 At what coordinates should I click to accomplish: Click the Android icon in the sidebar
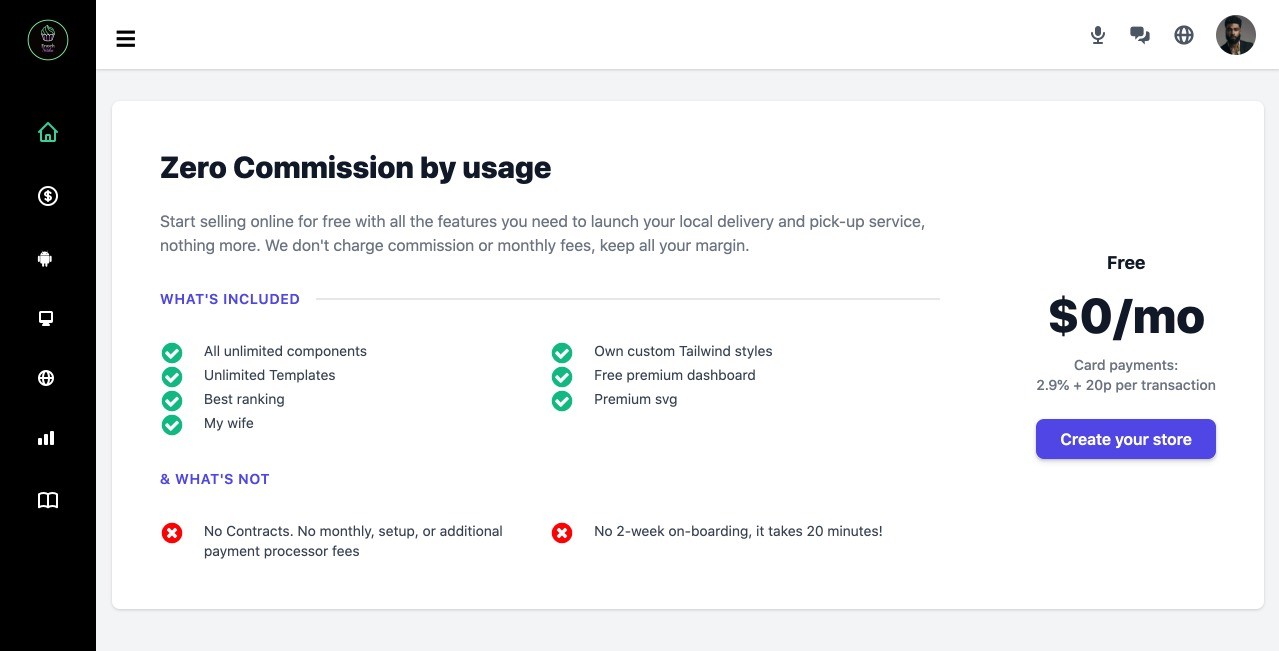pyautogui.click(x=45, y=258)
